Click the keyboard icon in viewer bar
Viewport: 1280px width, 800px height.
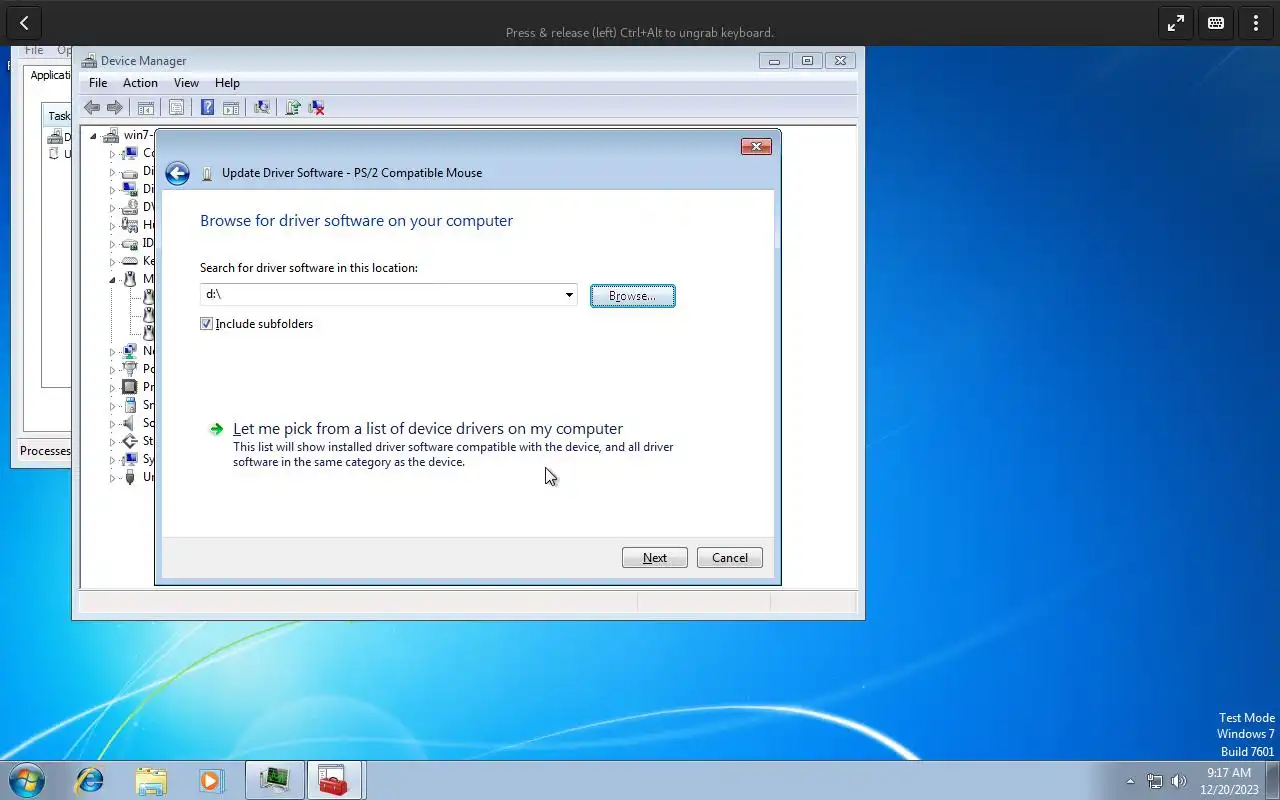point(1216,23)
